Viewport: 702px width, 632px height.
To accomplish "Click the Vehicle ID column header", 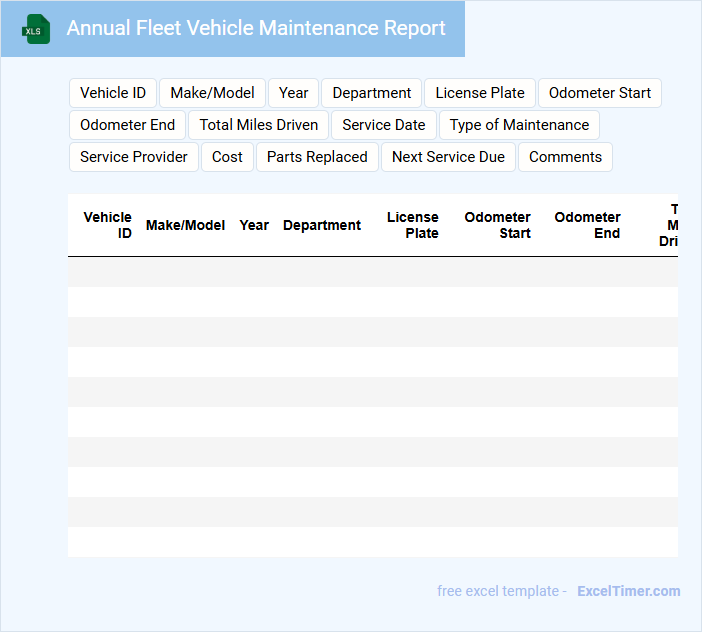I will [x=108, y=225].
